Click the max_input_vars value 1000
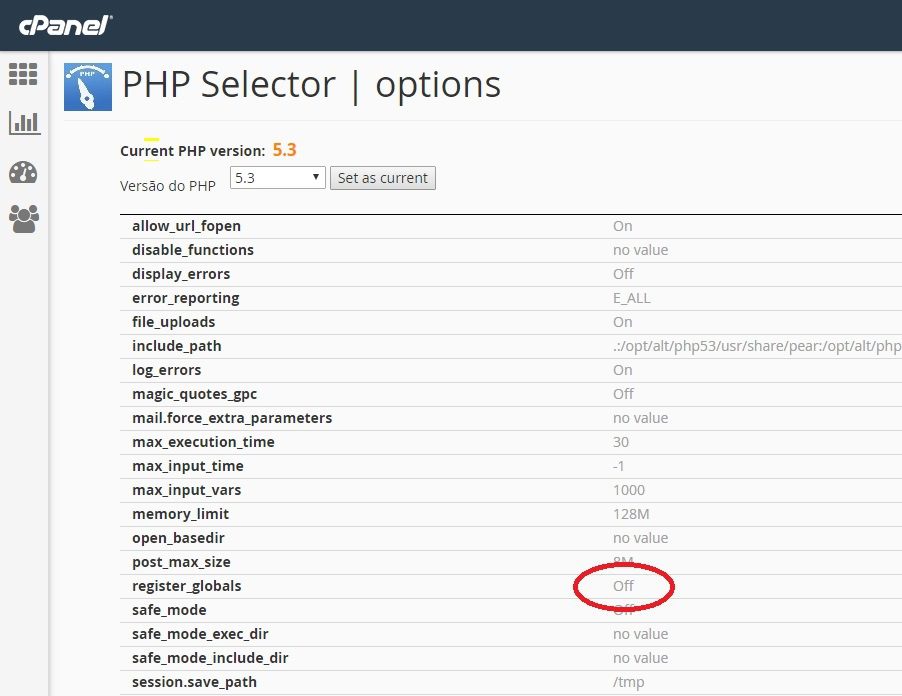 629,490
